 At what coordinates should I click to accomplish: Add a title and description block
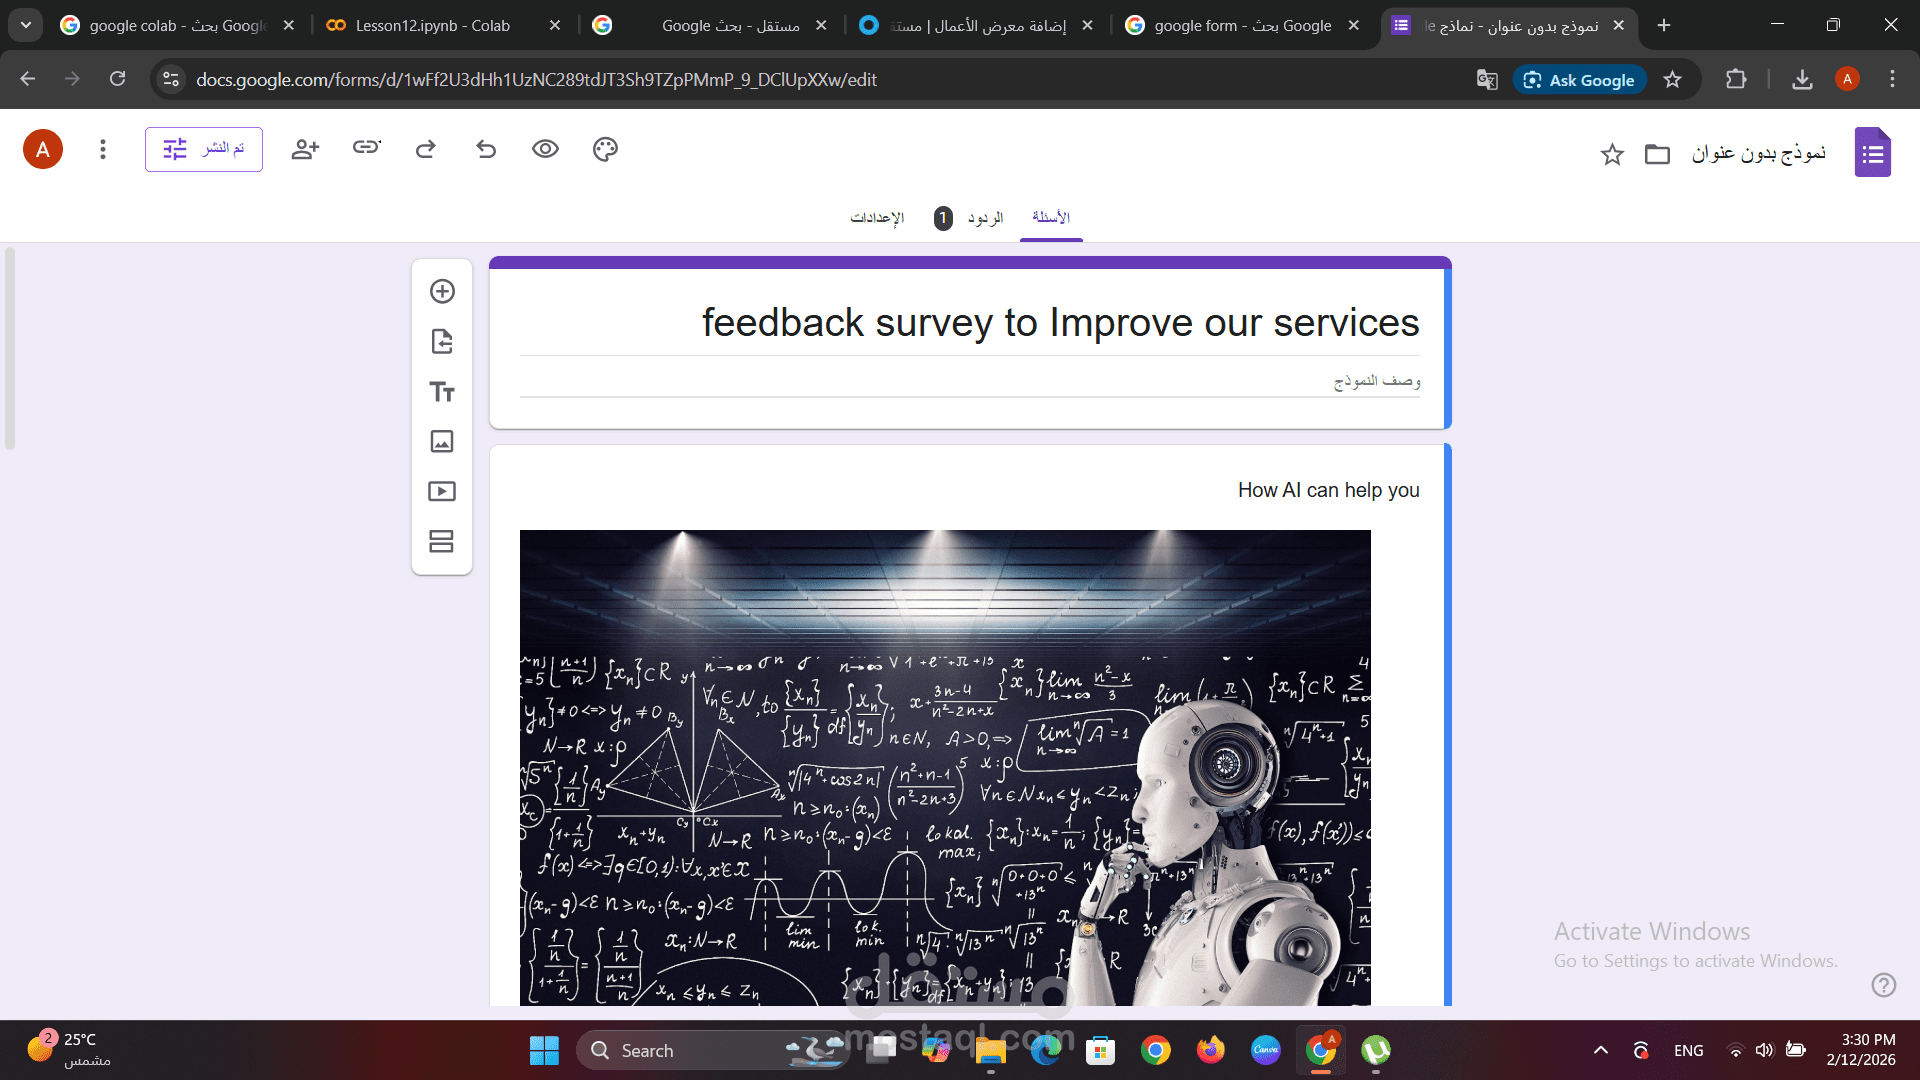441,391
